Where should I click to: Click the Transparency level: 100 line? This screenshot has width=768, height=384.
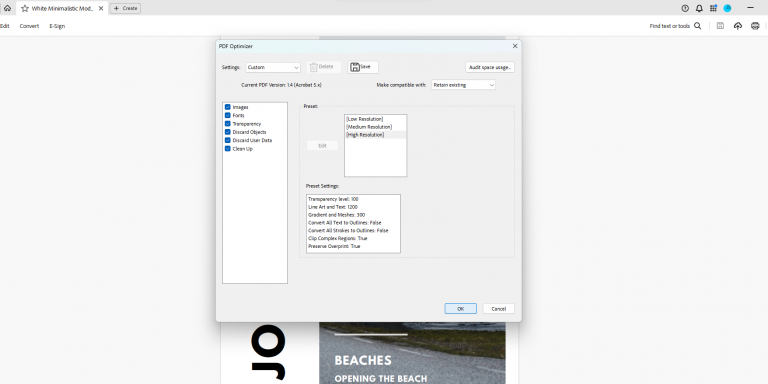pyautogui.click(x=334, y=199)
